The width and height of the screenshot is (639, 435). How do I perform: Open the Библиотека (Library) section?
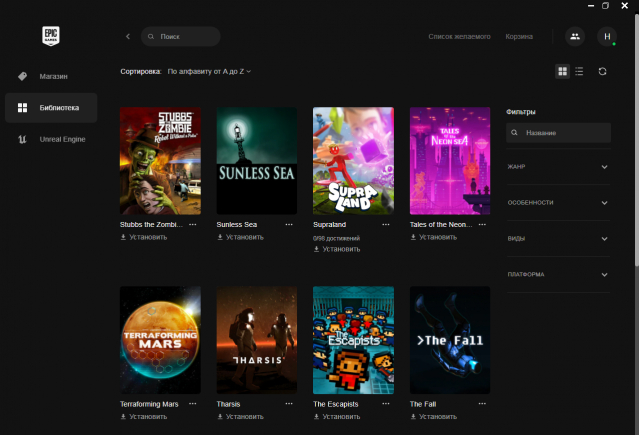[x=51, y=108]
